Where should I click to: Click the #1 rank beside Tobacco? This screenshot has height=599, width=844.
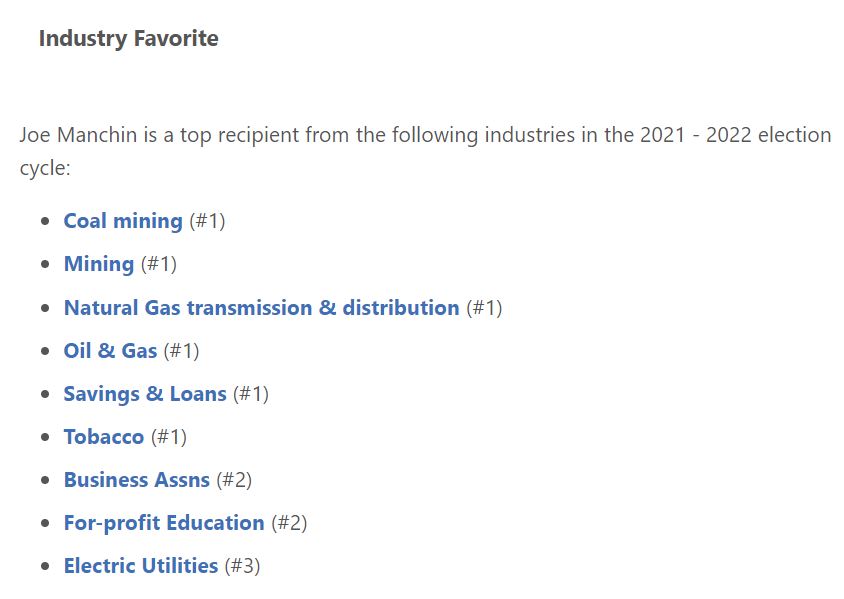(x=169, y=437)
